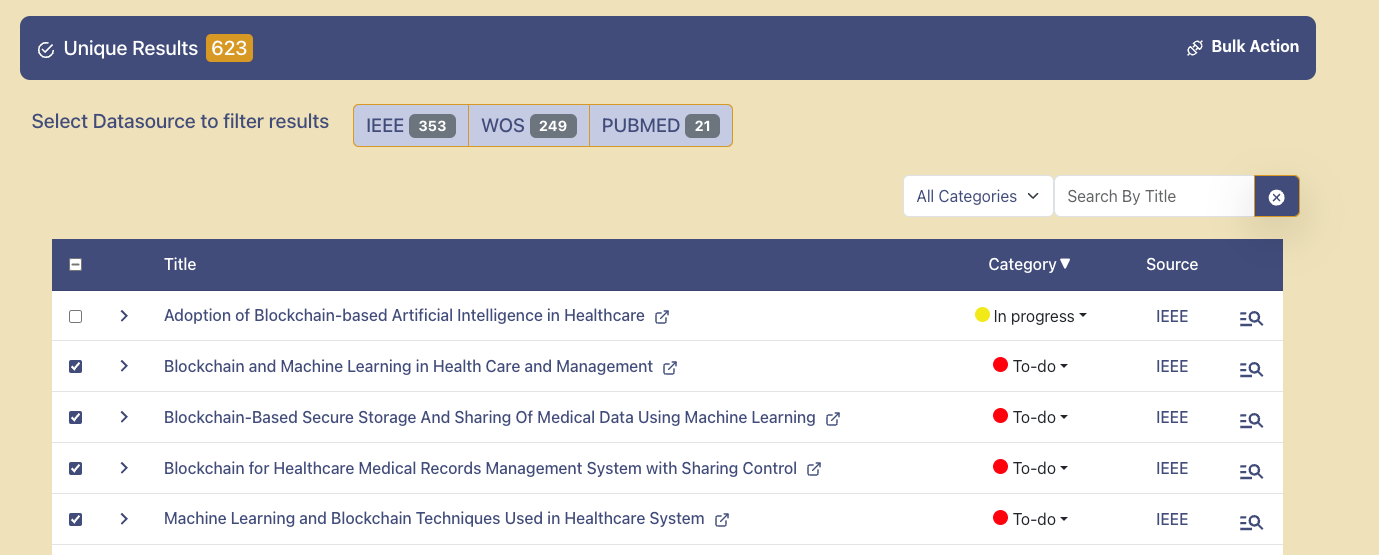Open To-do dropdown for Blockchain and Machine Learning row
The image size is (1379, 555).
pyautogui.click(x=1040, y=367)
